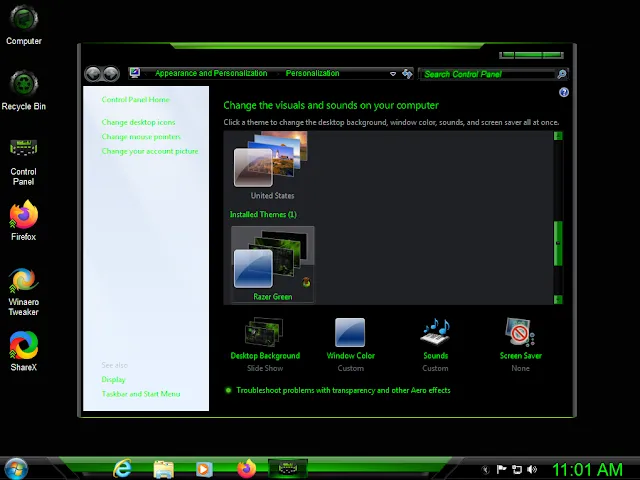Open Control Panel Home link
This screenshot has width=640, height=480.
point(135,100)
